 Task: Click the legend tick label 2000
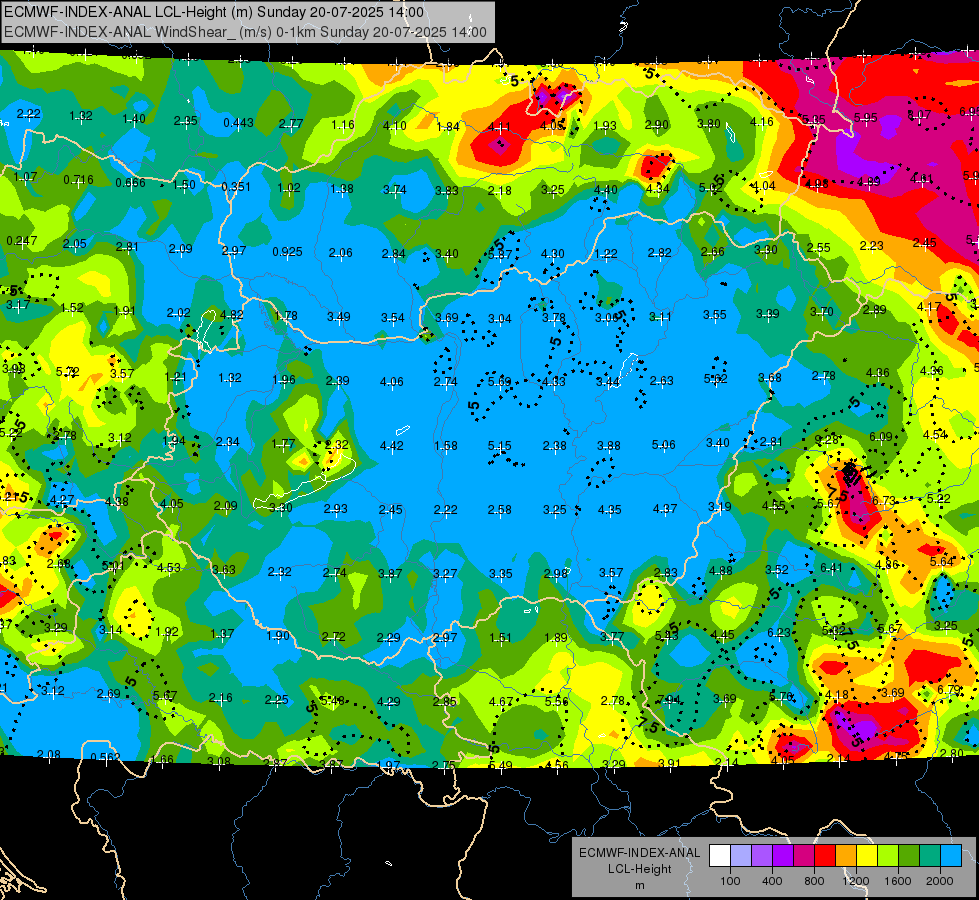(940, 881)
